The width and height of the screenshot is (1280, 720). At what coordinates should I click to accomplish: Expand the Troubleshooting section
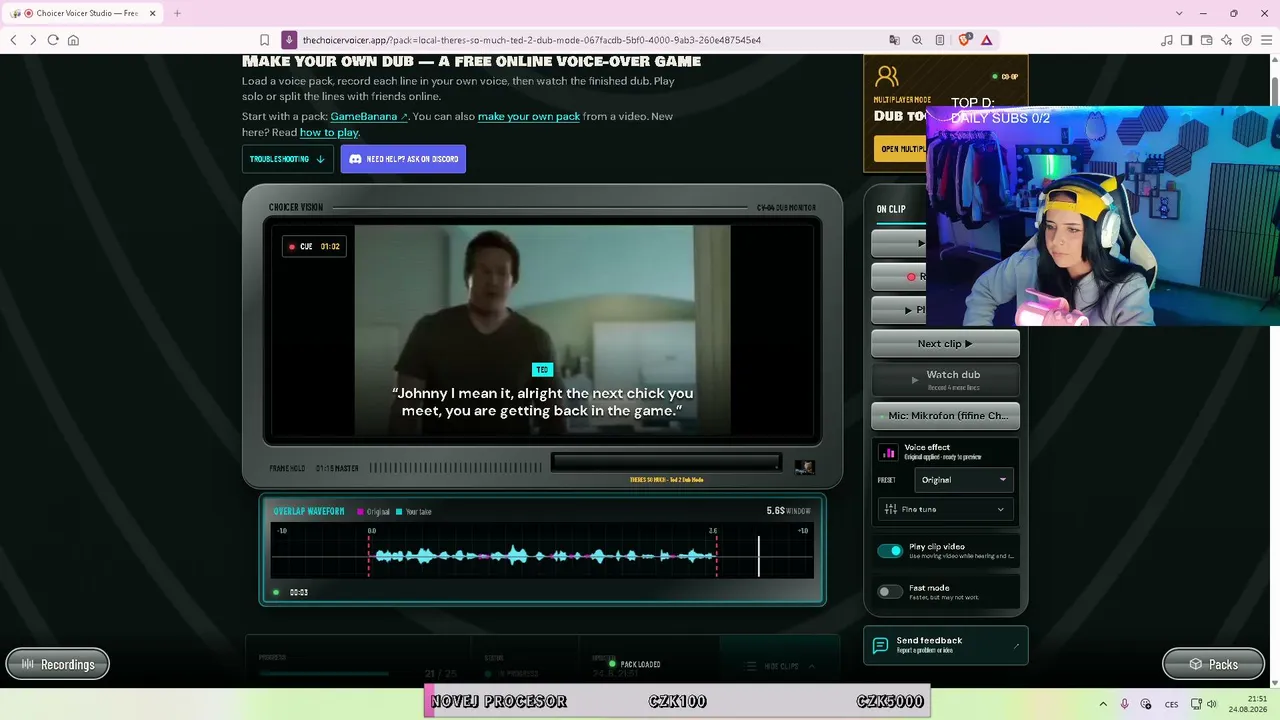tap(288, 159)
